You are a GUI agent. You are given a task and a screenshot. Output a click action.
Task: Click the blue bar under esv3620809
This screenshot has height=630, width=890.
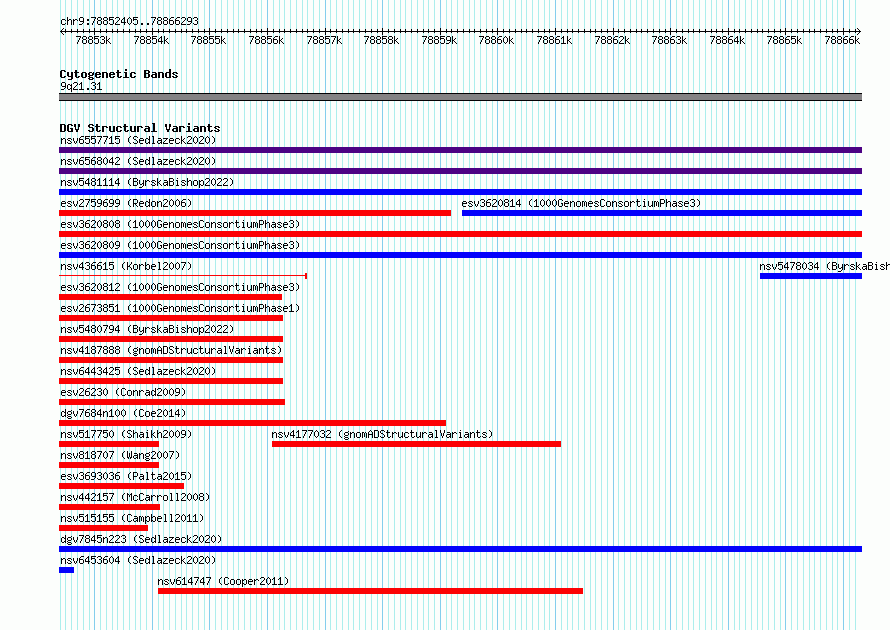(460, 255)
